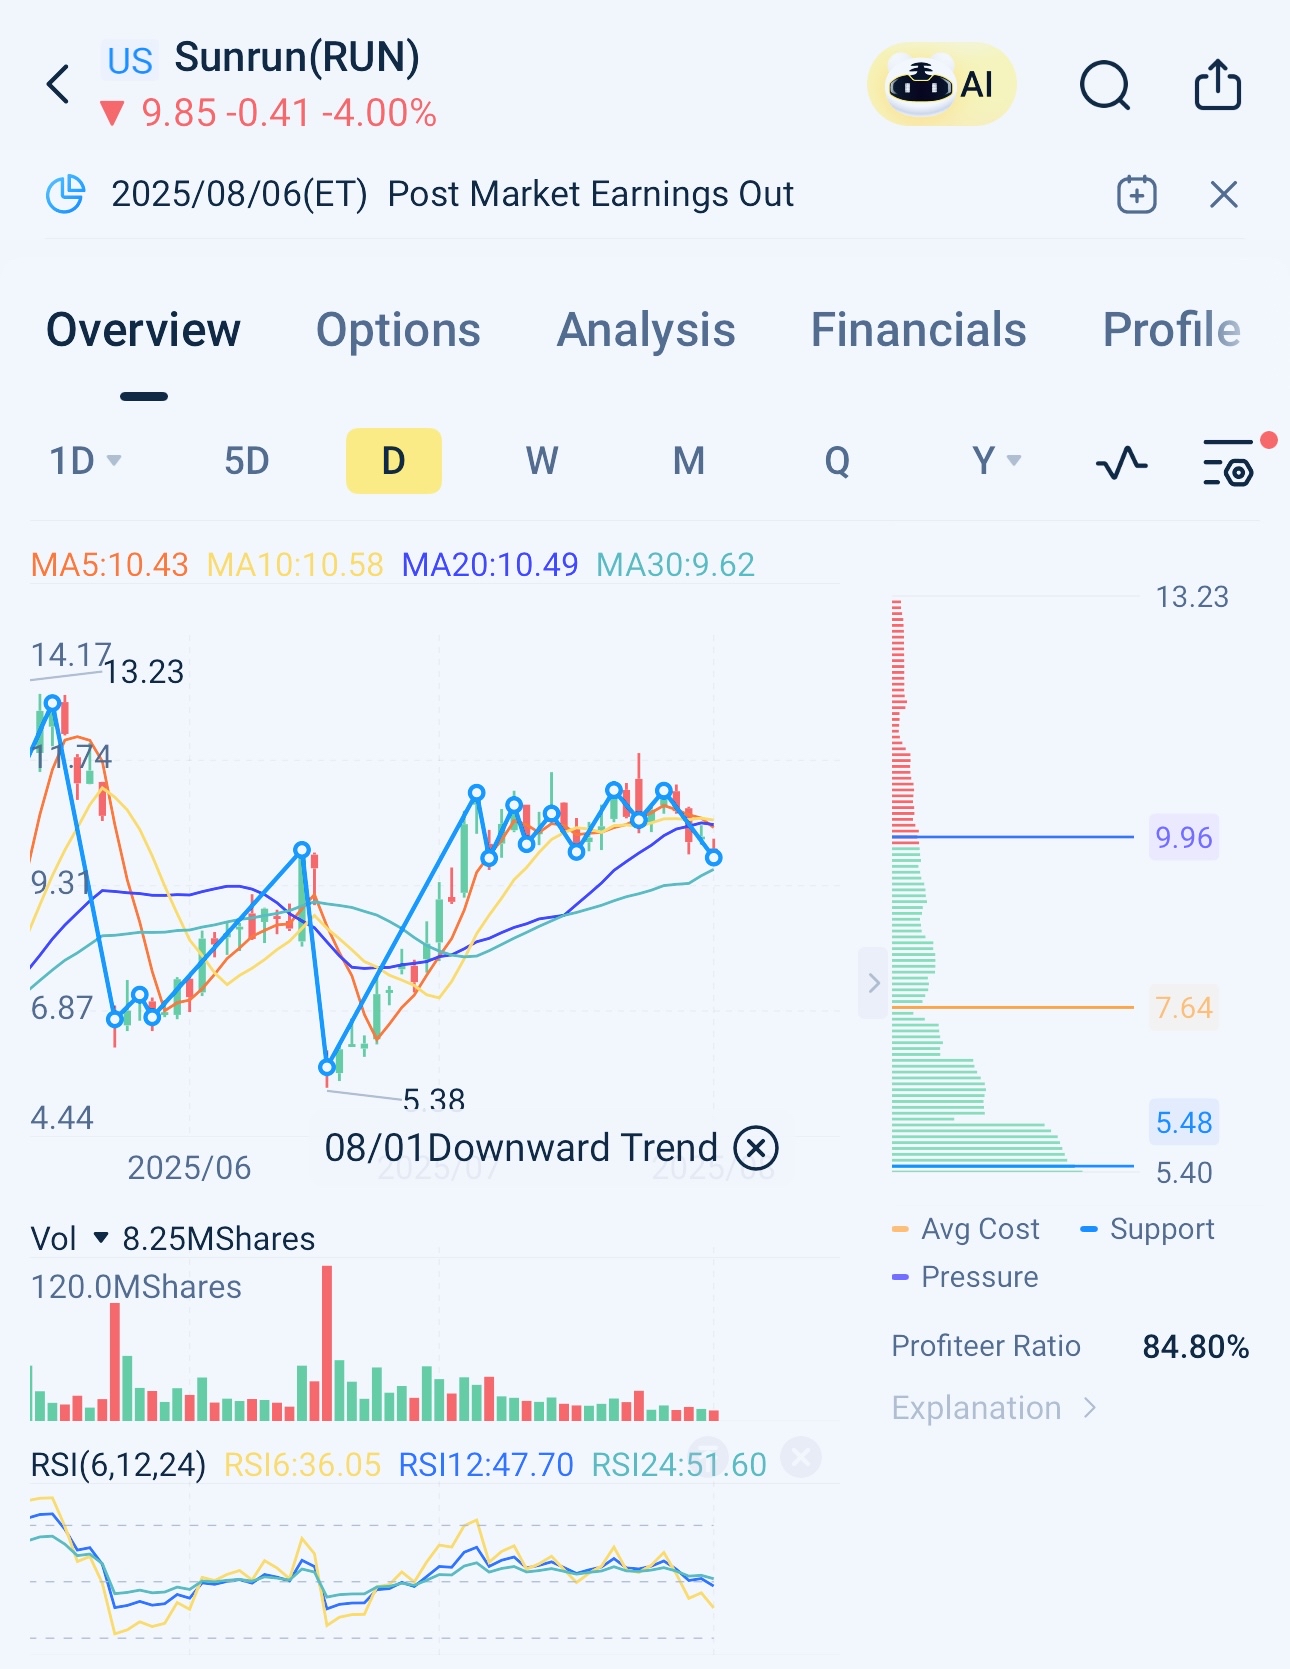Image resolution: width=1290 pixels, height=1669 pixels.
Task: Switch chart to M monthly interval
Action: [x=689, y=461]
